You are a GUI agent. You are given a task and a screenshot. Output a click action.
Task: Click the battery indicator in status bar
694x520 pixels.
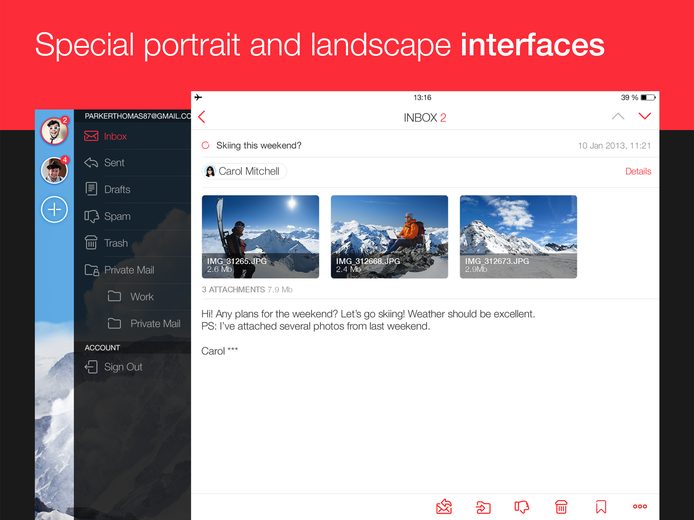click(x=648, y=97)
